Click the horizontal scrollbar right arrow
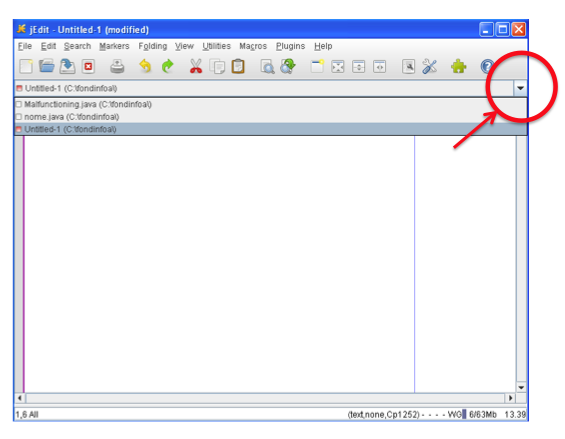The width and height of the screenshot is (565, 439). pyautogui.click(x=510, y=398)
